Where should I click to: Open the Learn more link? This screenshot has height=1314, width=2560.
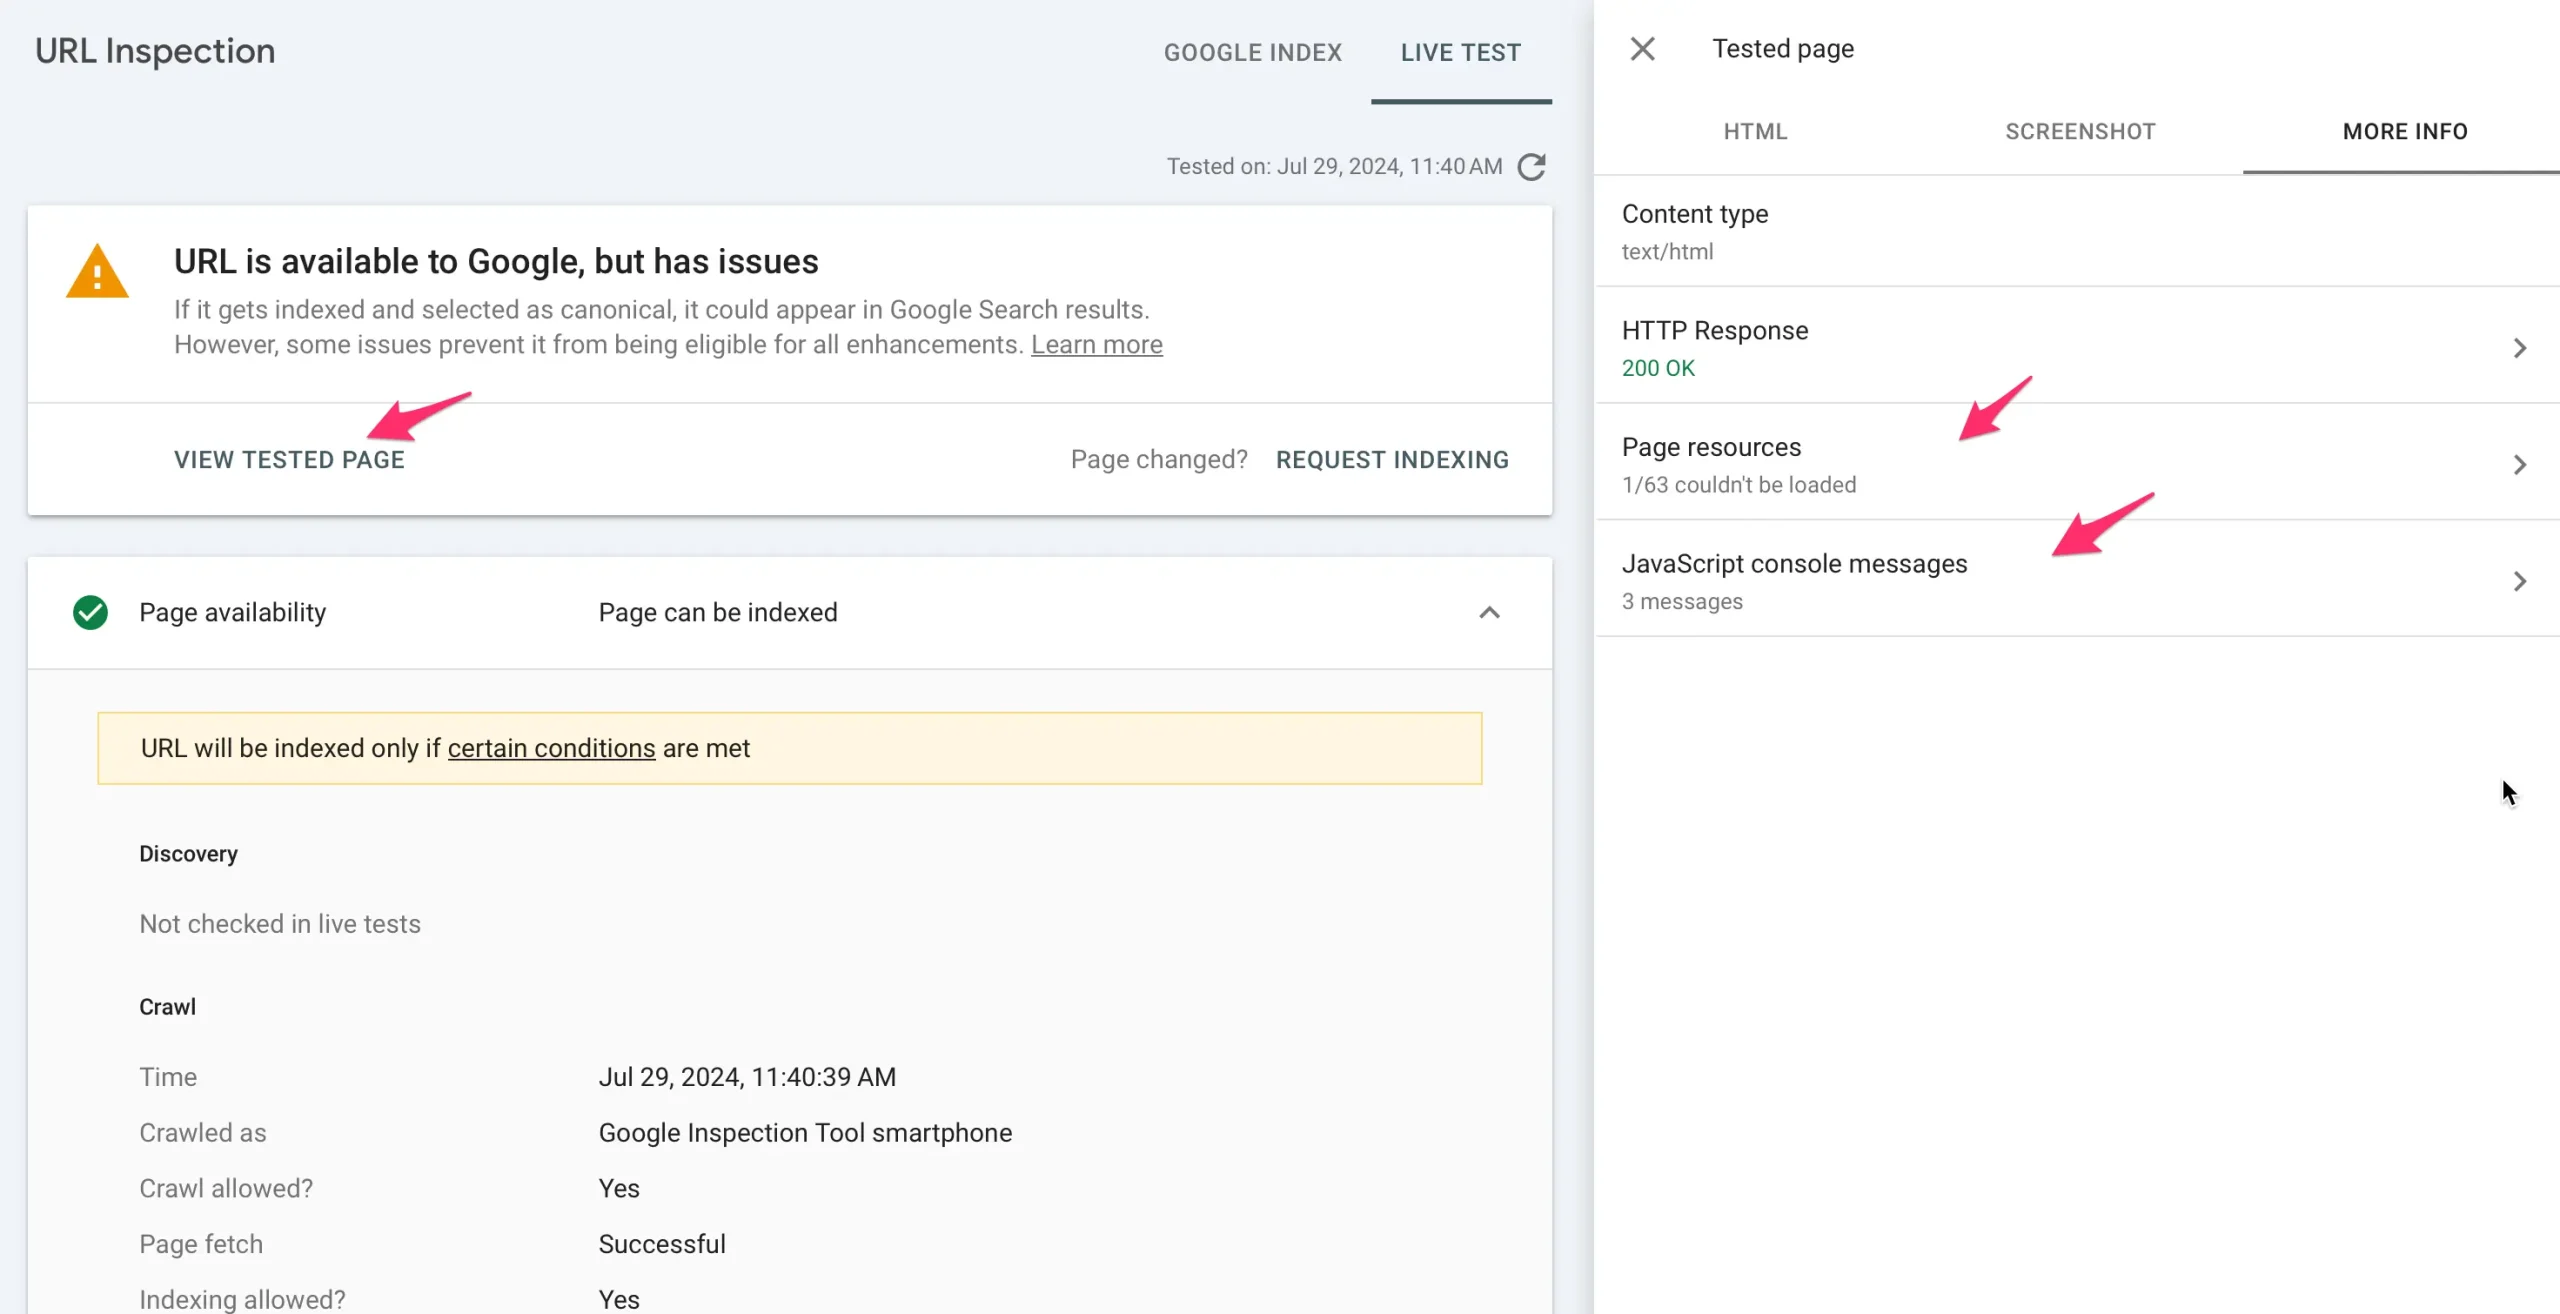point(1096,345)
